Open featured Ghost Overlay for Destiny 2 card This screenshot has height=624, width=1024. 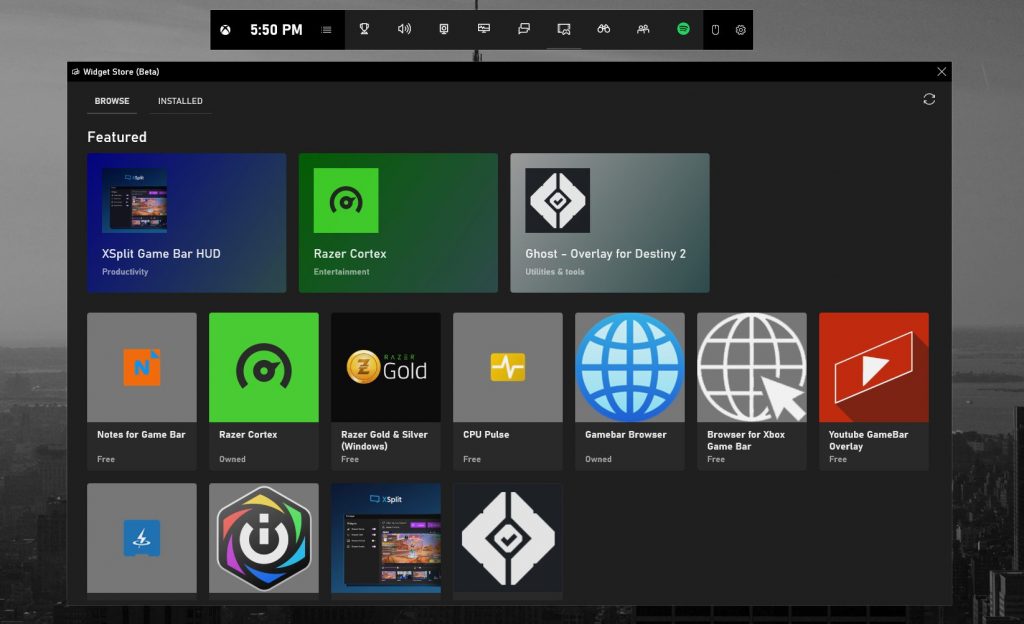point(610,223)
